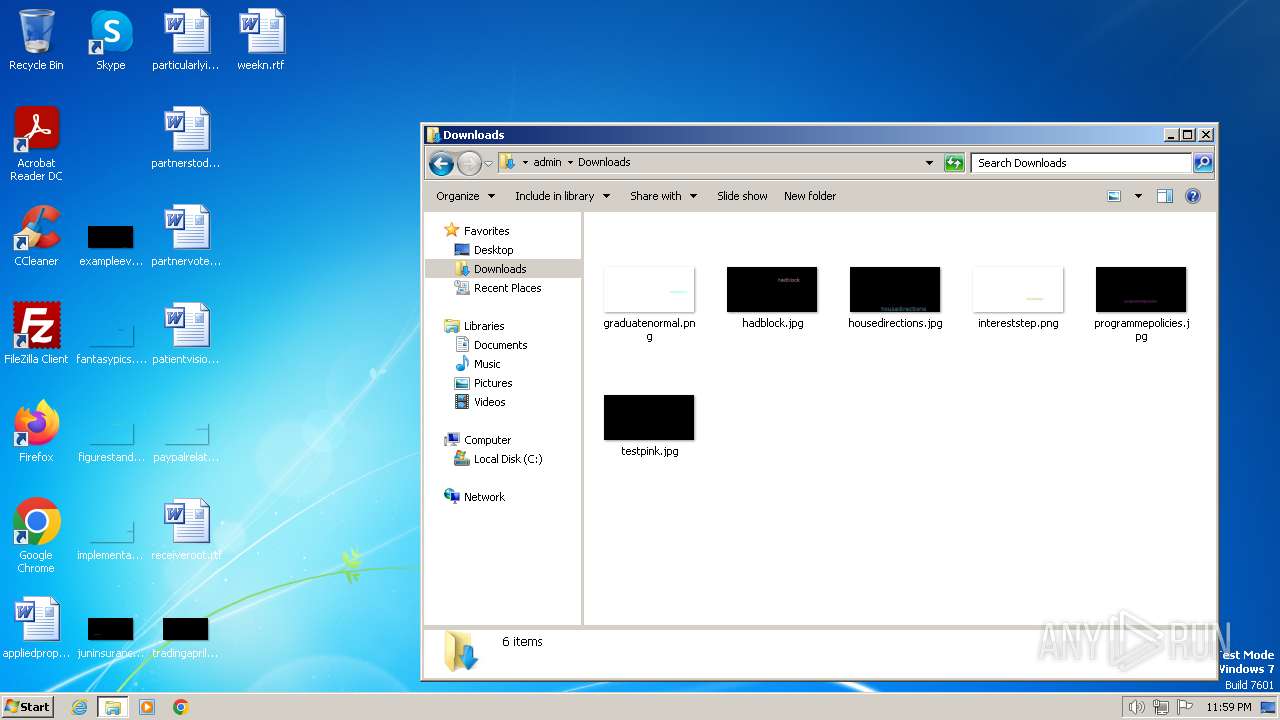
Task: Open FileZilla Client desktop shortcut
Action: [x=36, y=334]
